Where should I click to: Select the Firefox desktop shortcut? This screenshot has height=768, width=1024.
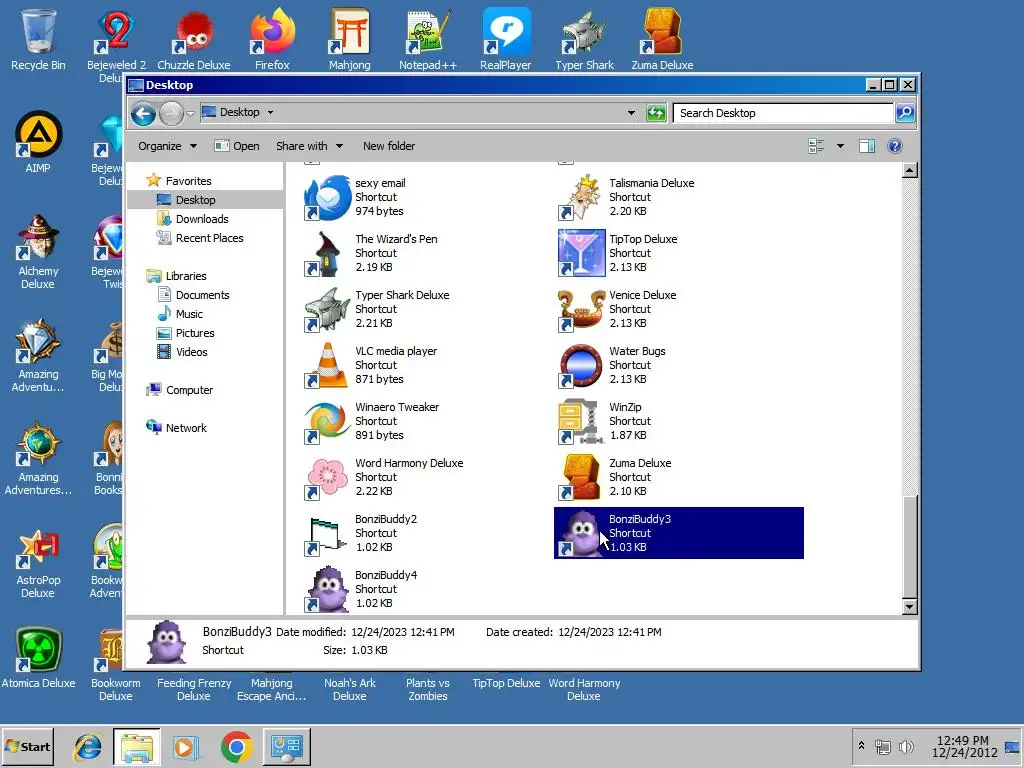(272, 39)
